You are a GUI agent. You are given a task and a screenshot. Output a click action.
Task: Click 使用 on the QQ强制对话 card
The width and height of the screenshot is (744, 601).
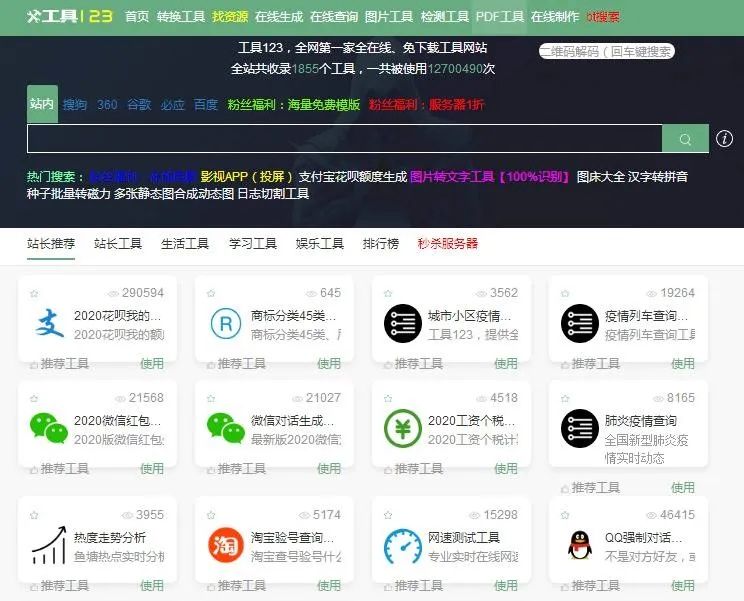(683, 586)
